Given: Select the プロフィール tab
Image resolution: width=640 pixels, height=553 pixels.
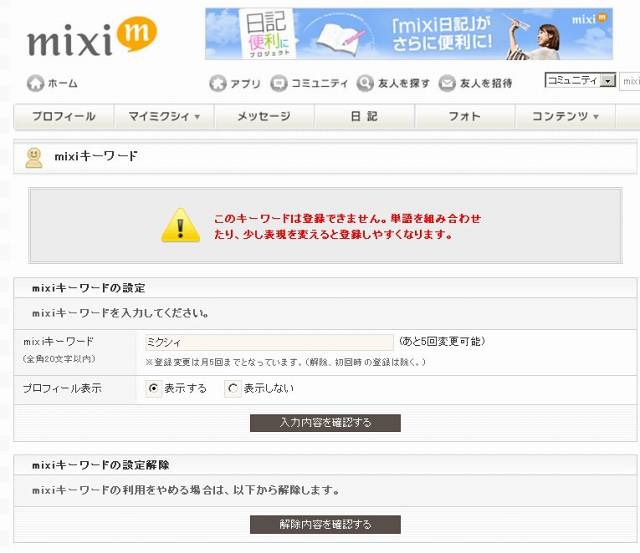Looking at the screenshot, I should click(x=64, y=117).
